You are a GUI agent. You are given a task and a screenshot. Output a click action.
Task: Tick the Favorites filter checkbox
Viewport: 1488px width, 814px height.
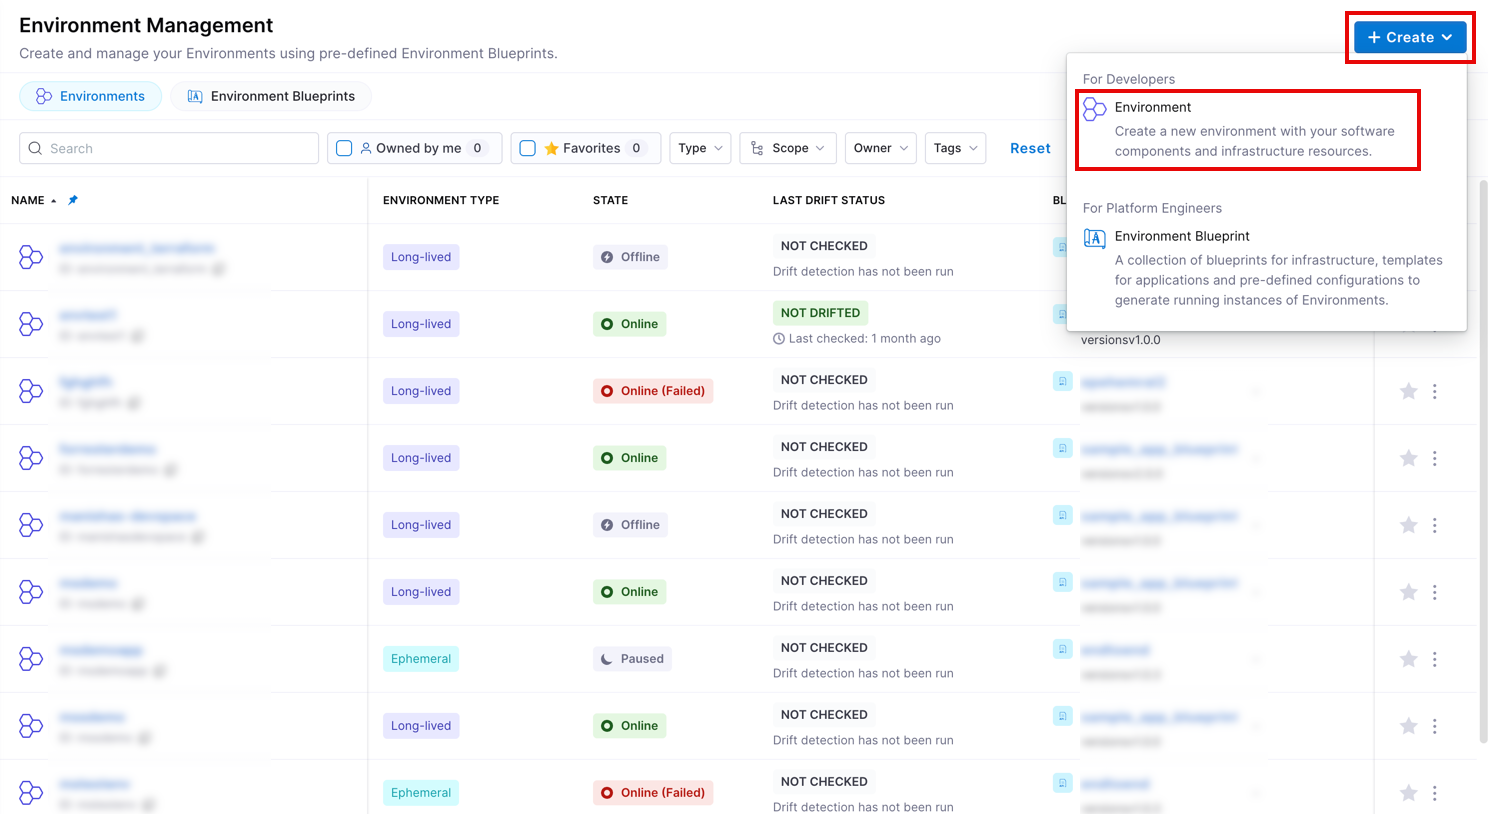[x=528, y=148]
